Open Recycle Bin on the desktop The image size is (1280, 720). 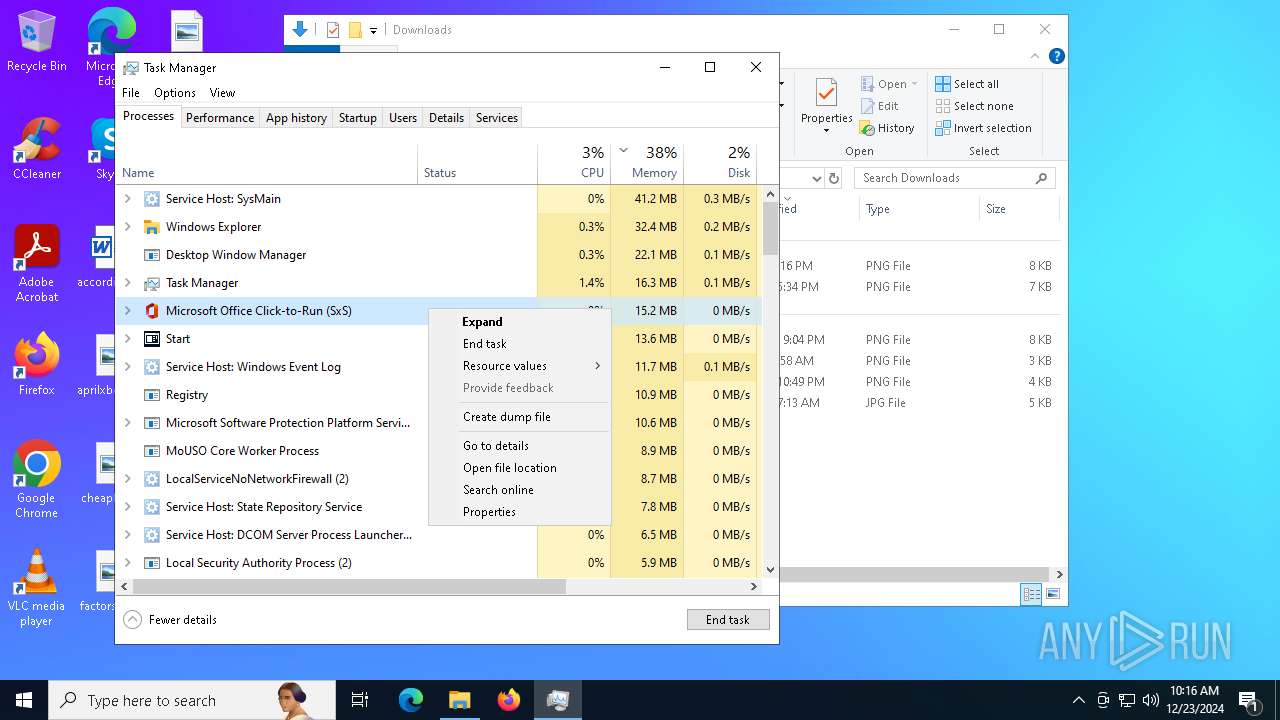tap(37, 42)
